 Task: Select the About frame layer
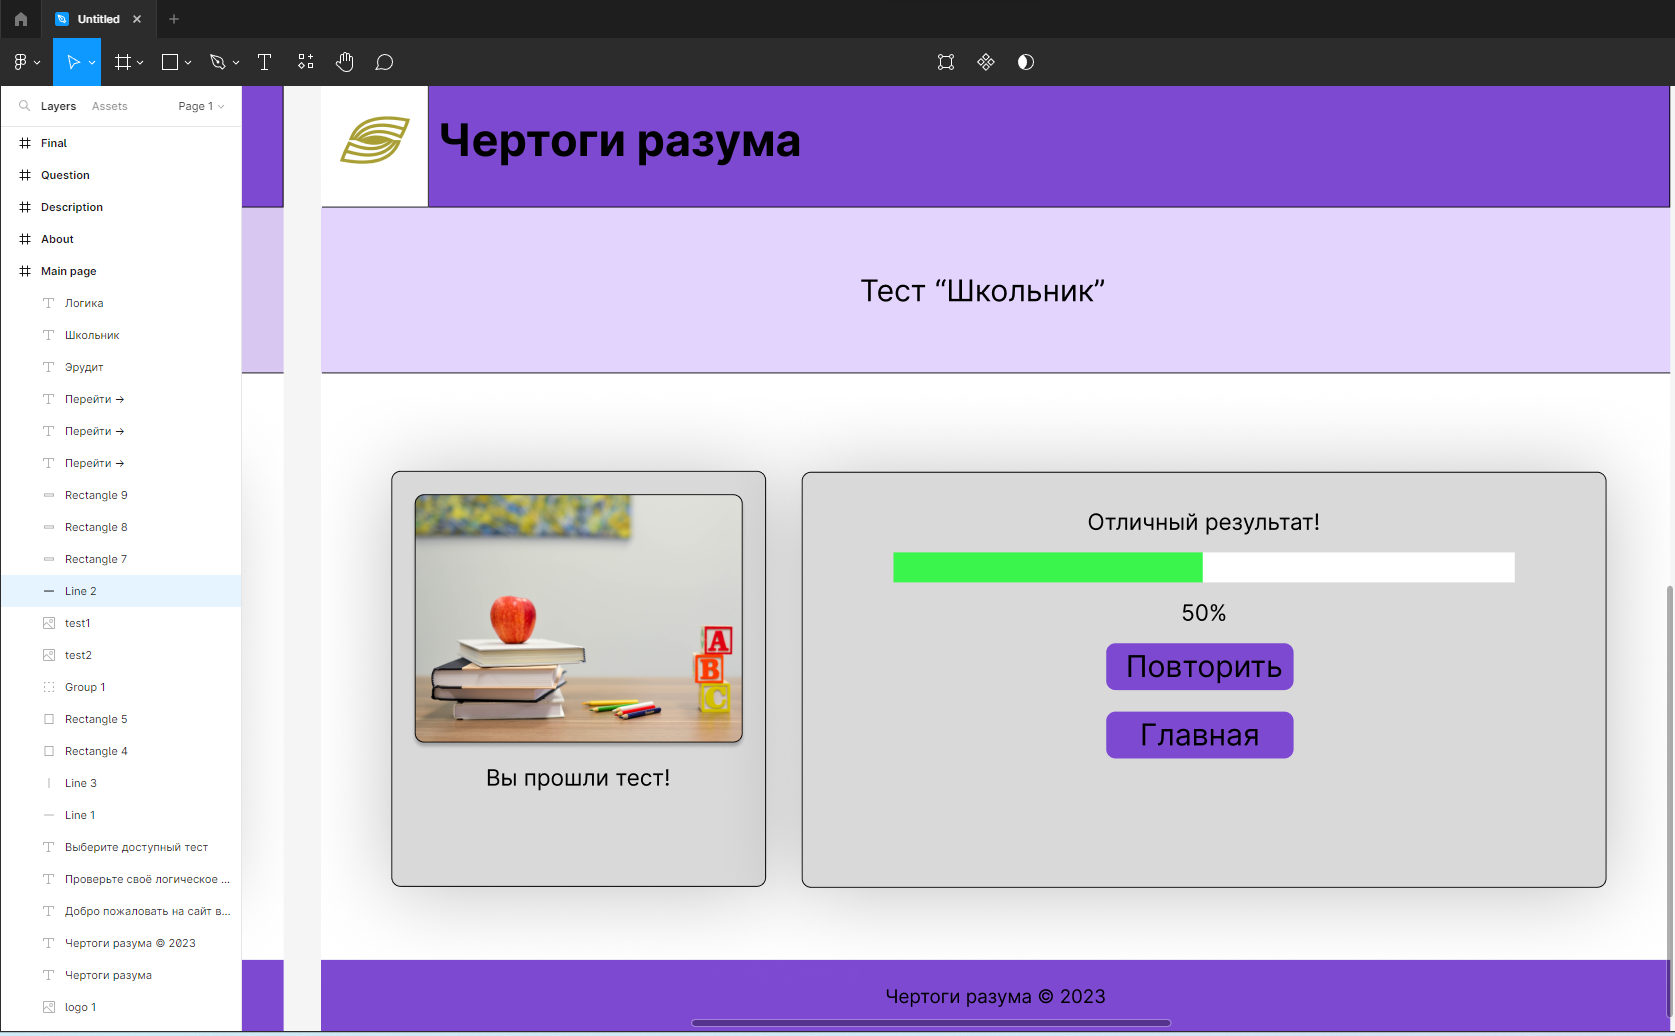click(x=121, y=239)
